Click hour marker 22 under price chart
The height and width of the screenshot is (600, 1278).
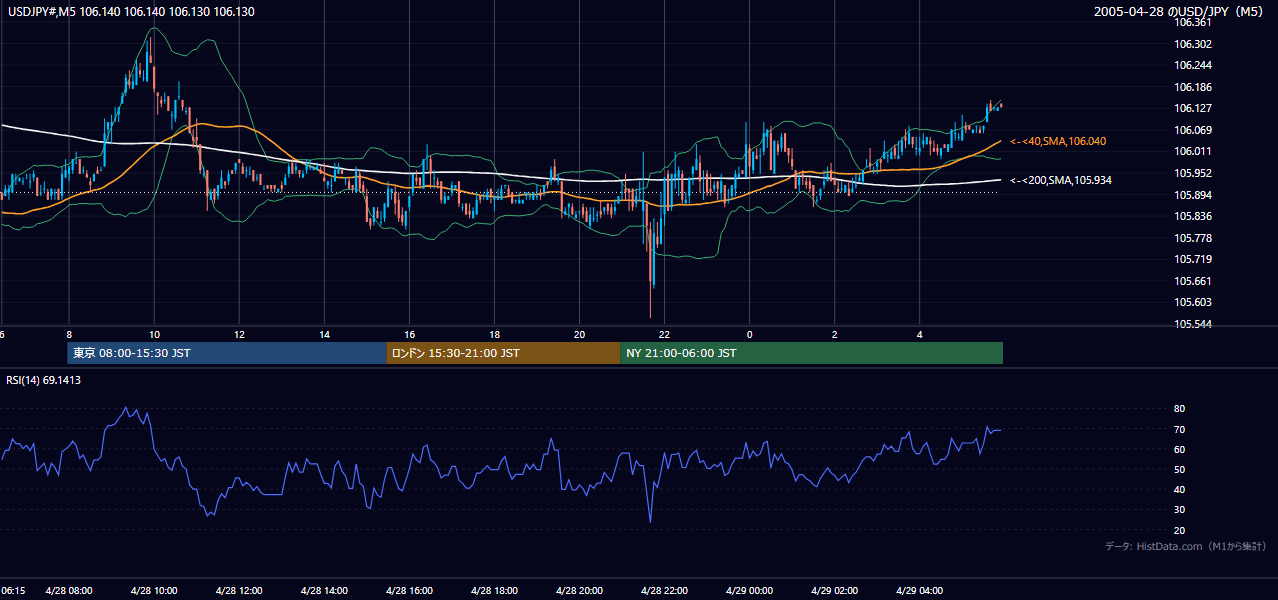[664, 334]
